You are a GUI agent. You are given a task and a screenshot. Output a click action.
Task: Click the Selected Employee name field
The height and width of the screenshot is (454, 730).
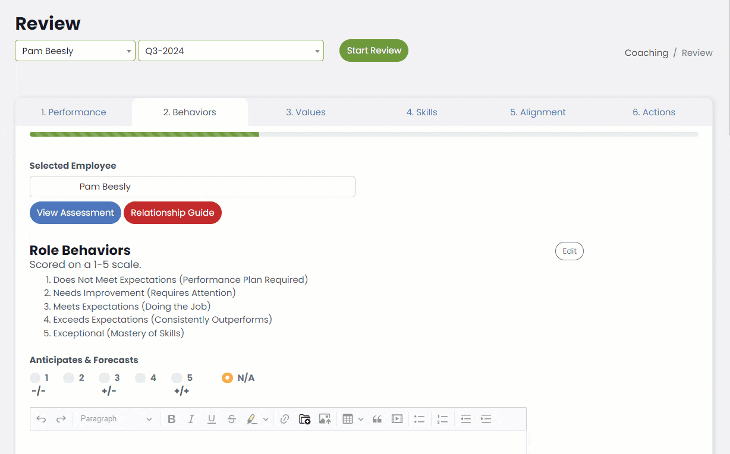[x=192, y=187]
